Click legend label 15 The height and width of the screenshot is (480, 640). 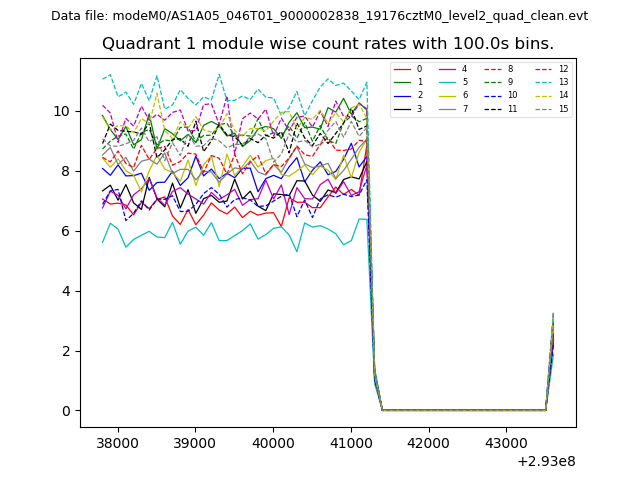tap(563, 108)
